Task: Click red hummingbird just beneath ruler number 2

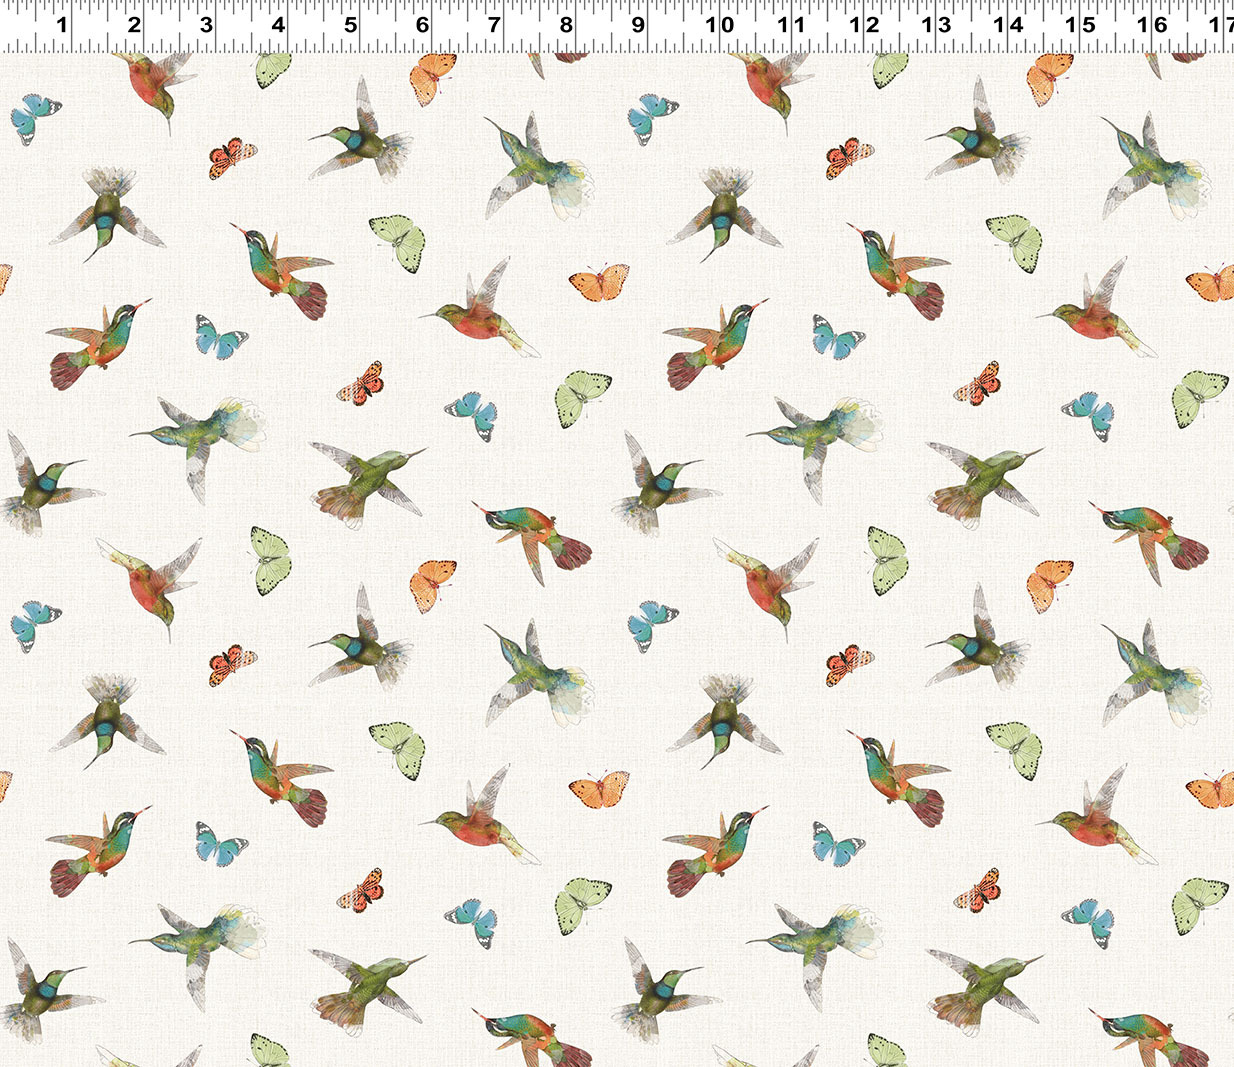Action: pos(155,84)
